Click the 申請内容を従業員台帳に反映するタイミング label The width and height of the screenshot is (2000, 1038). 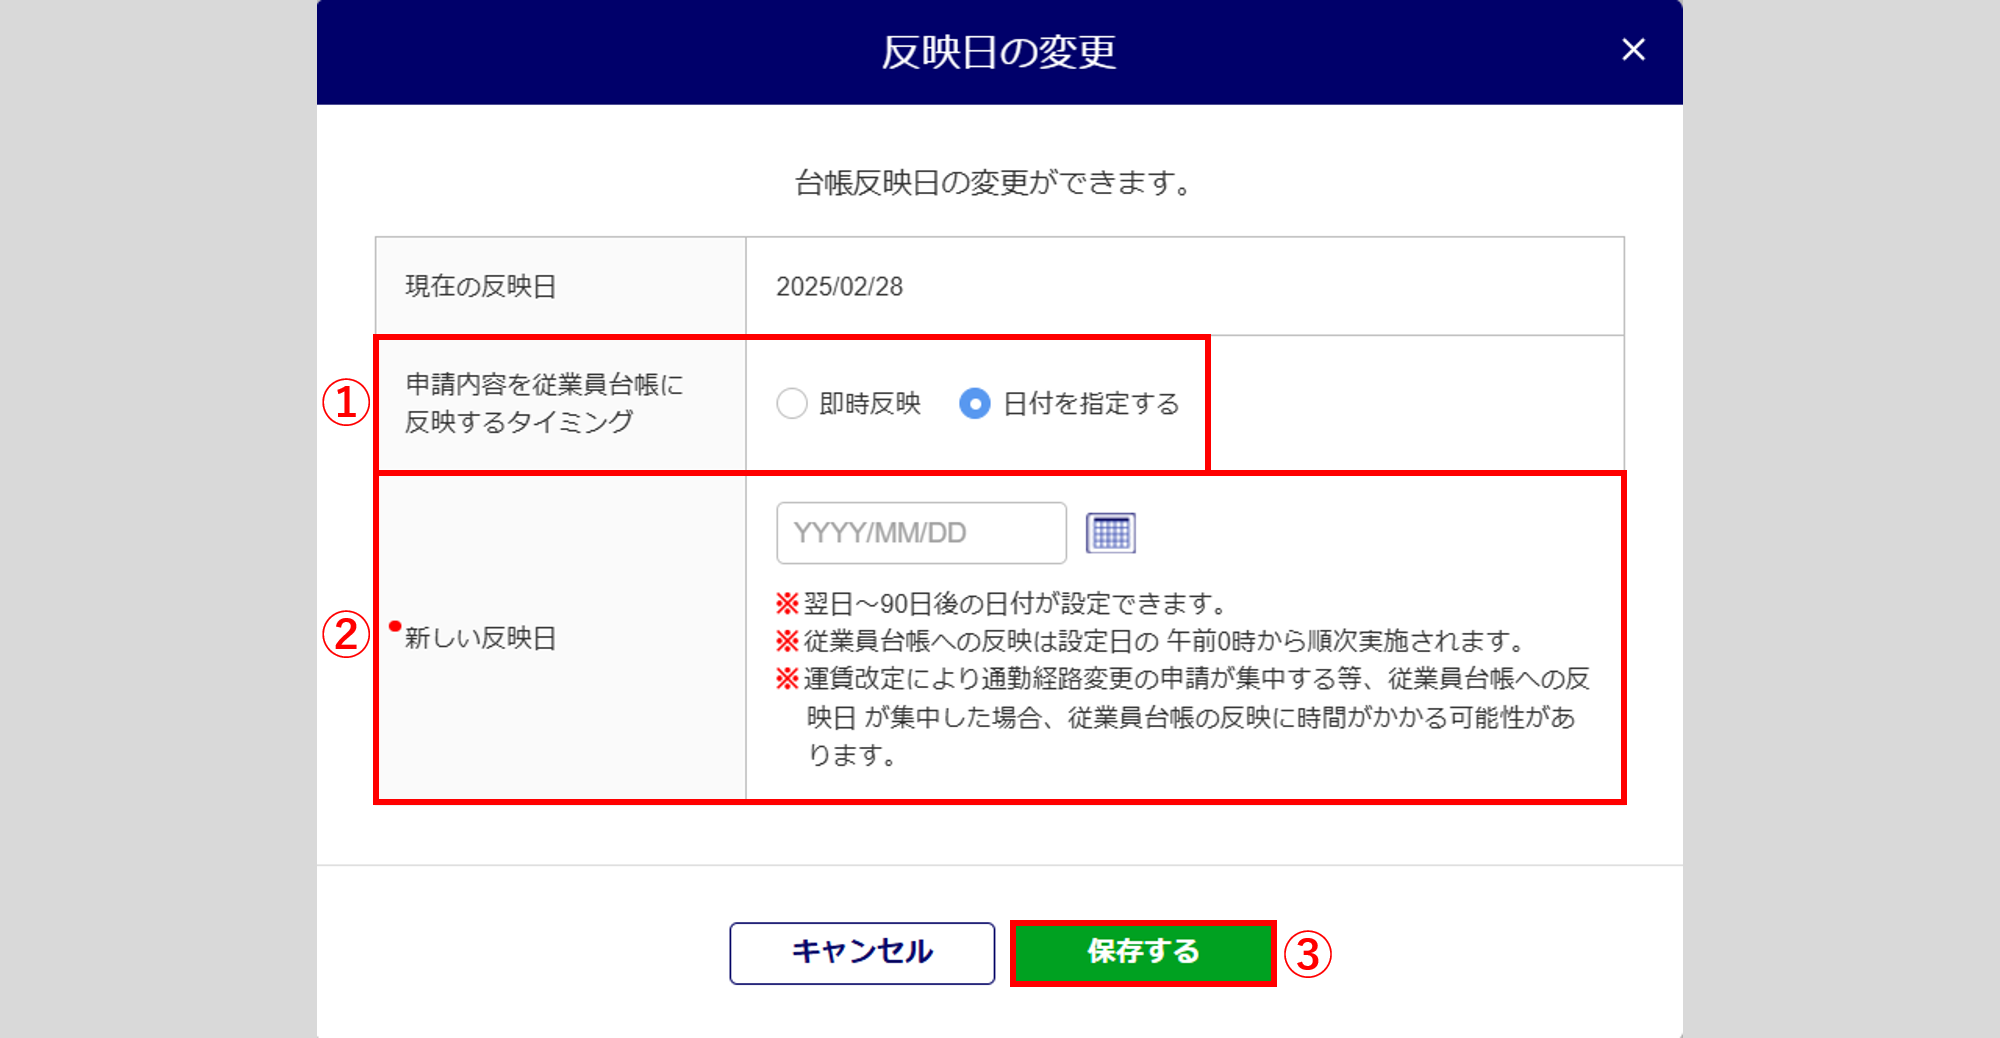(x=544, y=403)
